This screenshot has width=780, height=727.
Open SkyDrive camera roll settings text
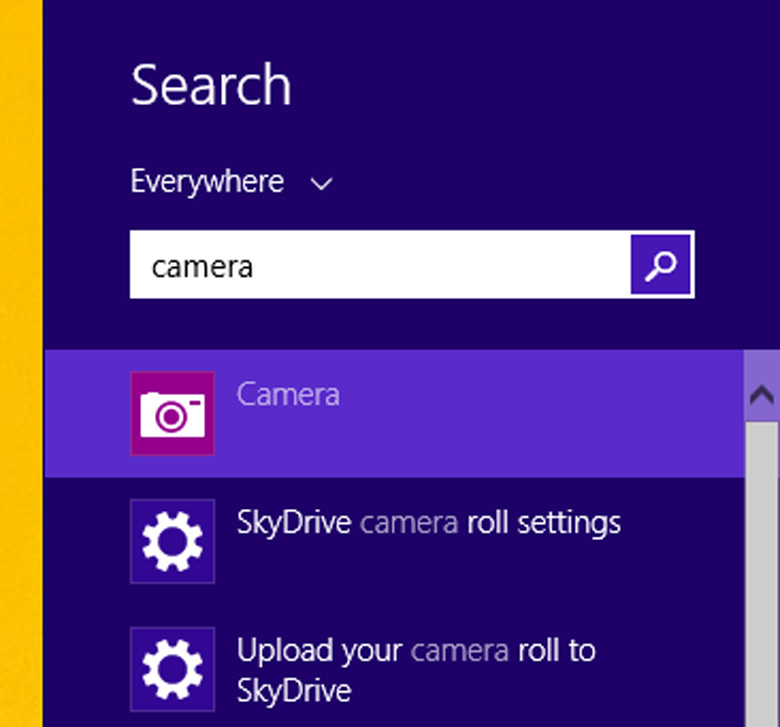428,522
